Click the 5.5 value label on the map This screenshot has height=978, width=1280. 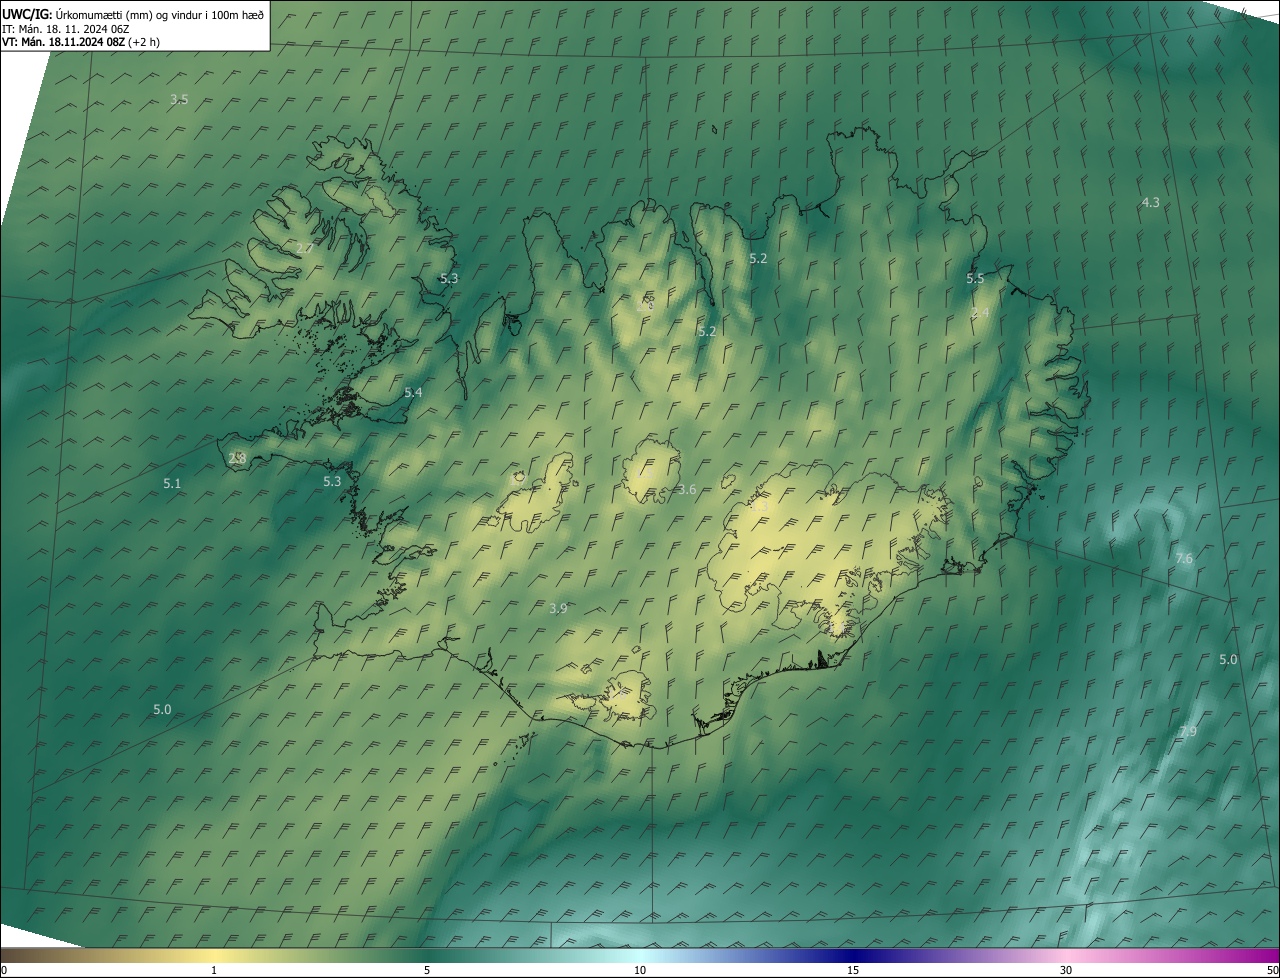(x=975, y=278)
